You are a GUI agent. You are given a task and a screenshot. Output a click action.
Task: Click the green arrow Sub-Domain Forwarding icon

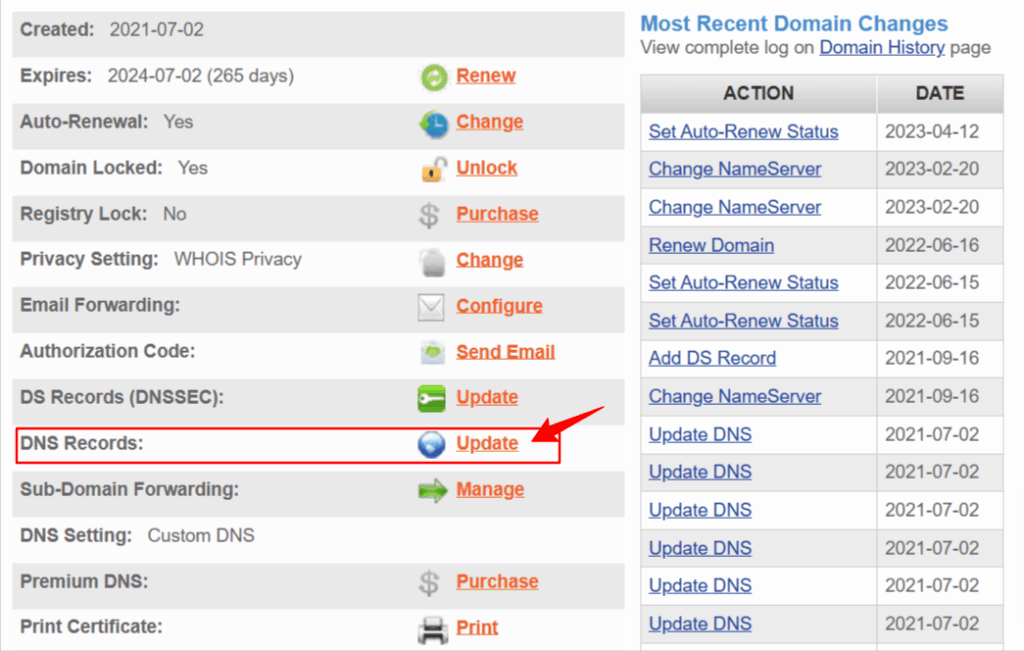[433, 490]
